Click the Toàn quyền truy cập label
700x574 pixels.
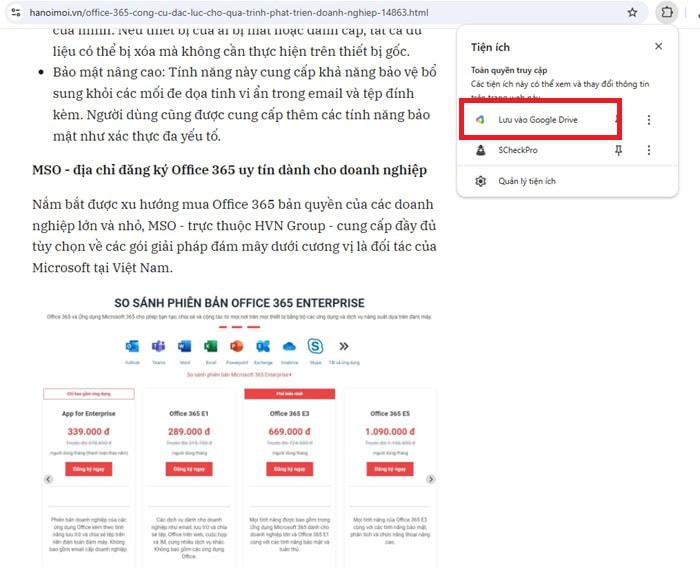(509, 70)
